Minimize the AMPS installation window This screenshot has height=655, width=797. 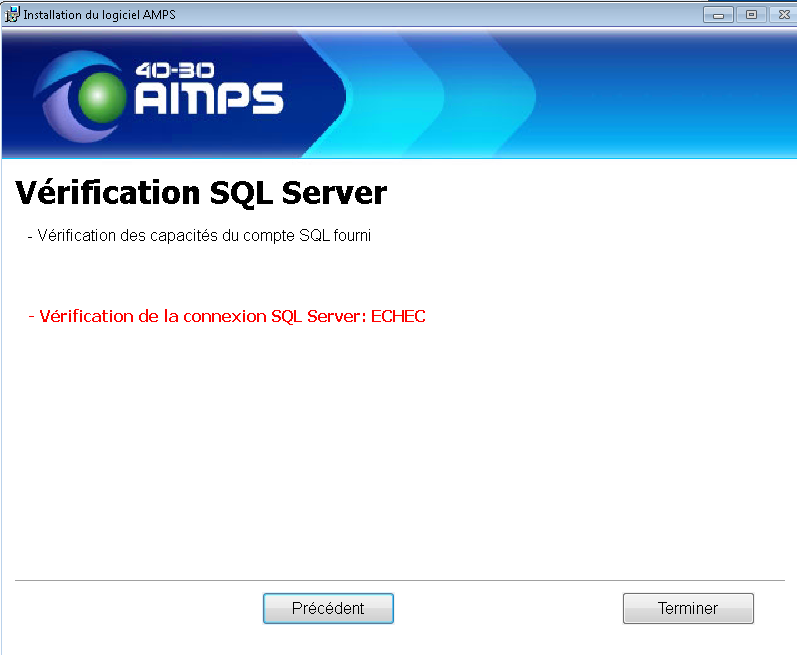717,15
